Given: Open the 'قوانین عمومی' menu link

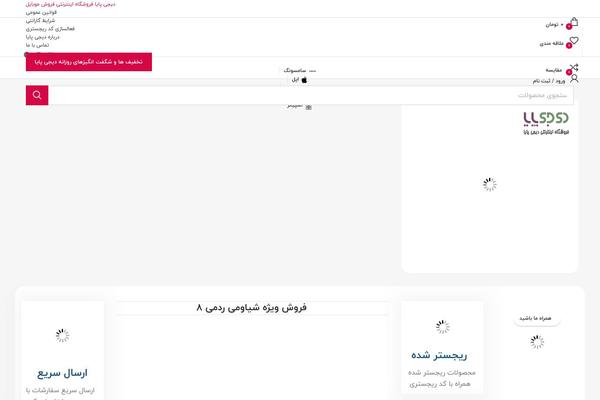Looking at the screenshot, I should click(x=41, y=12).
